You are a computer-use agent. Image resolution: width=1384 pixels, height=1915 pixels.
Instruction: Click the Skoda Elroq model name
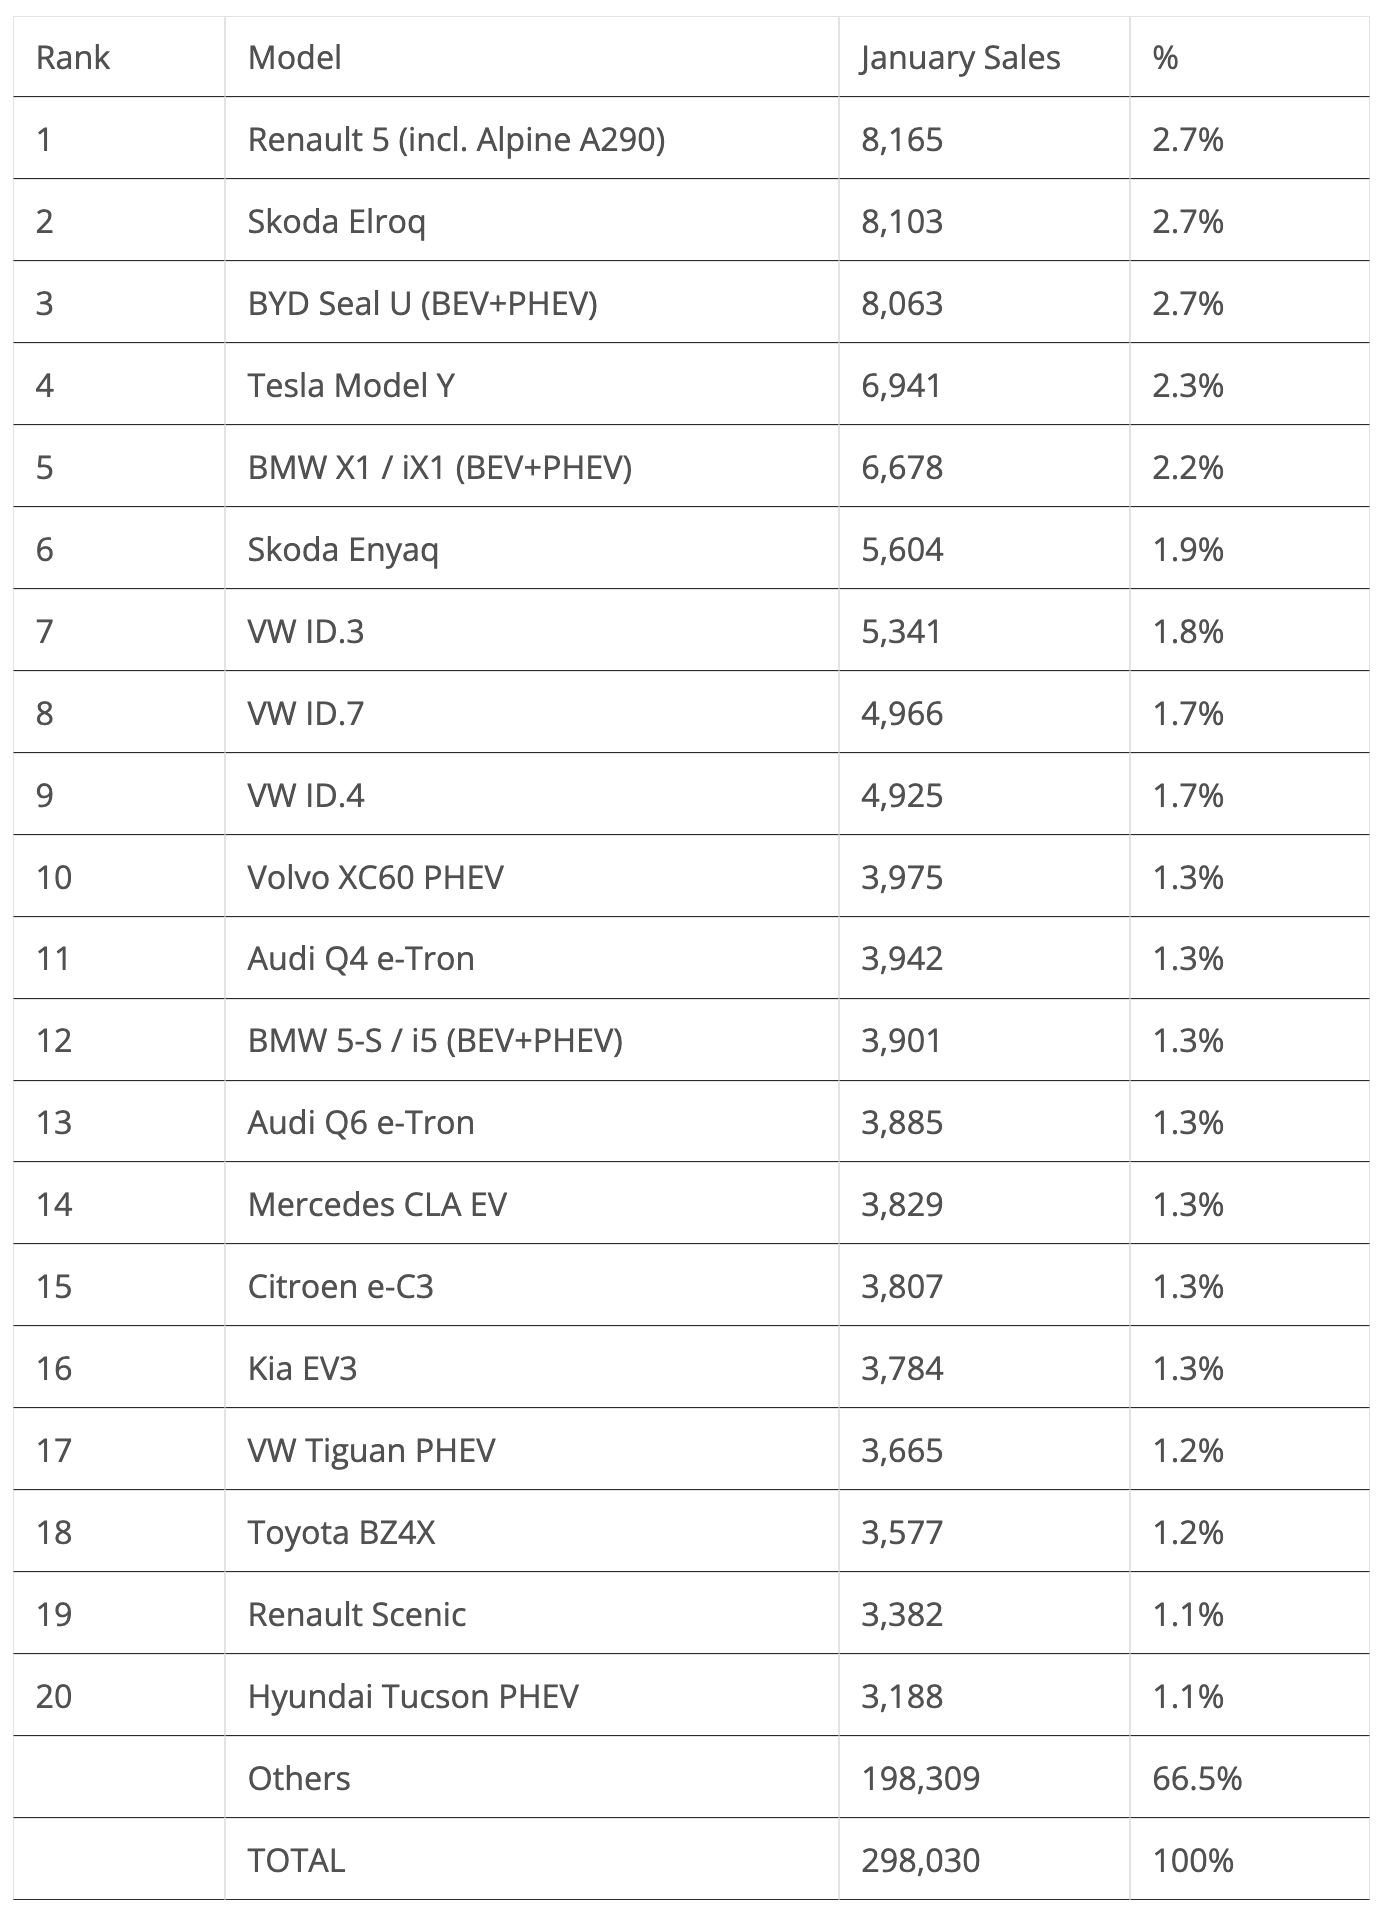pyautogui.click(x=336, y=221)
